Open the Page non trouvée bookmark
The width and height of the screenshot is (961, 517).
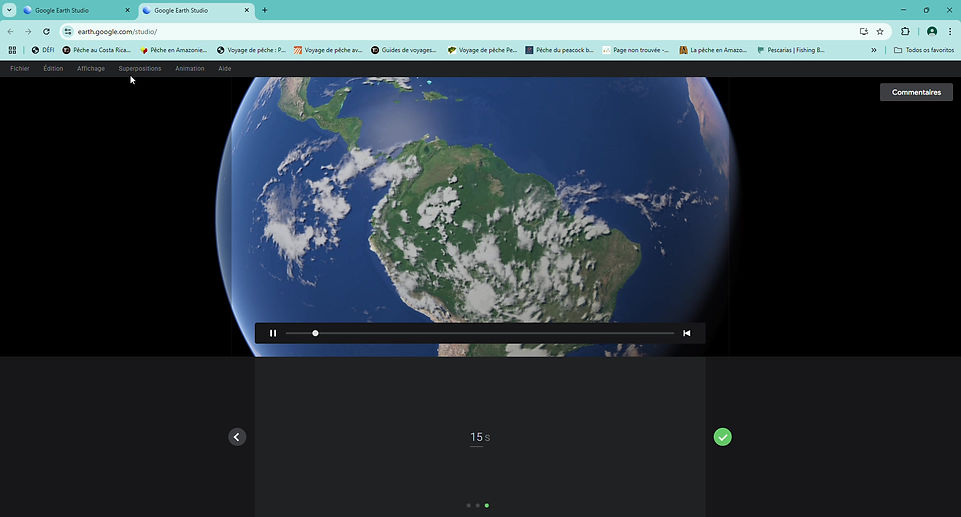pyautogui.click(x=636, y=50)
